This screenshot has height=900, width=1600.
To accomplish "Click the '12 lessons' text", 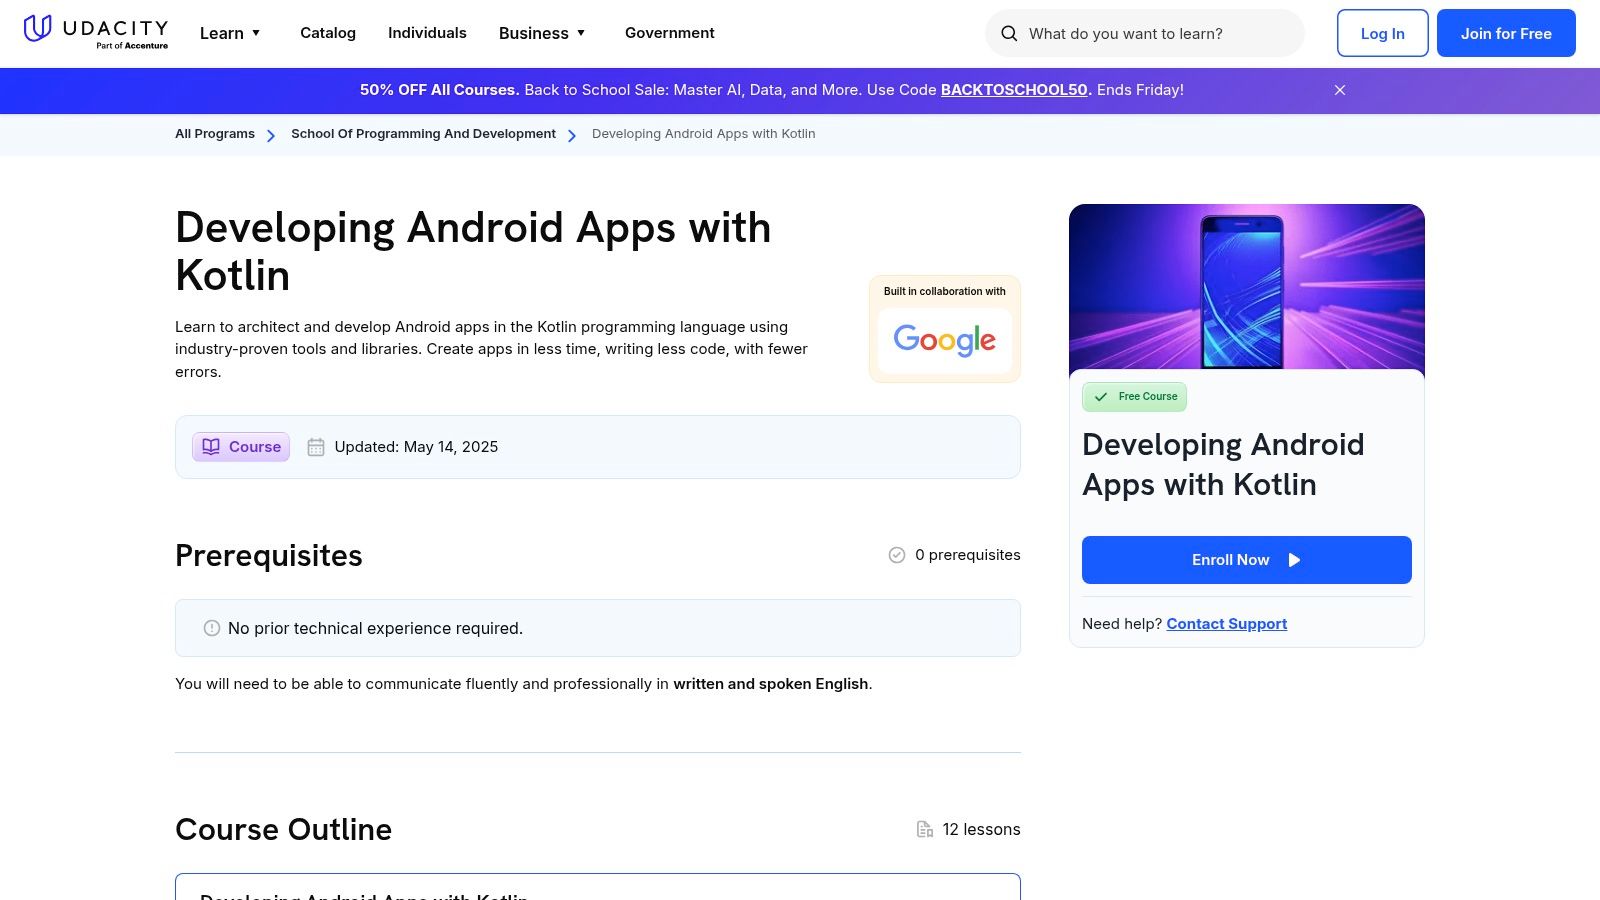I will tap(981, 829).
